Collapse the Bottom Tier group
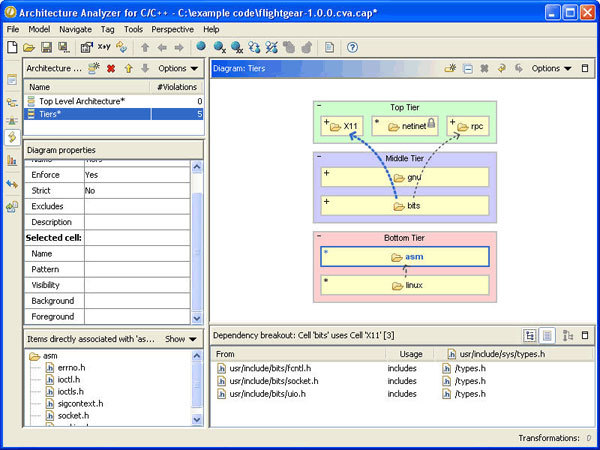The height and width of the screenshot is (450, 600). click(x=319, y=236)
